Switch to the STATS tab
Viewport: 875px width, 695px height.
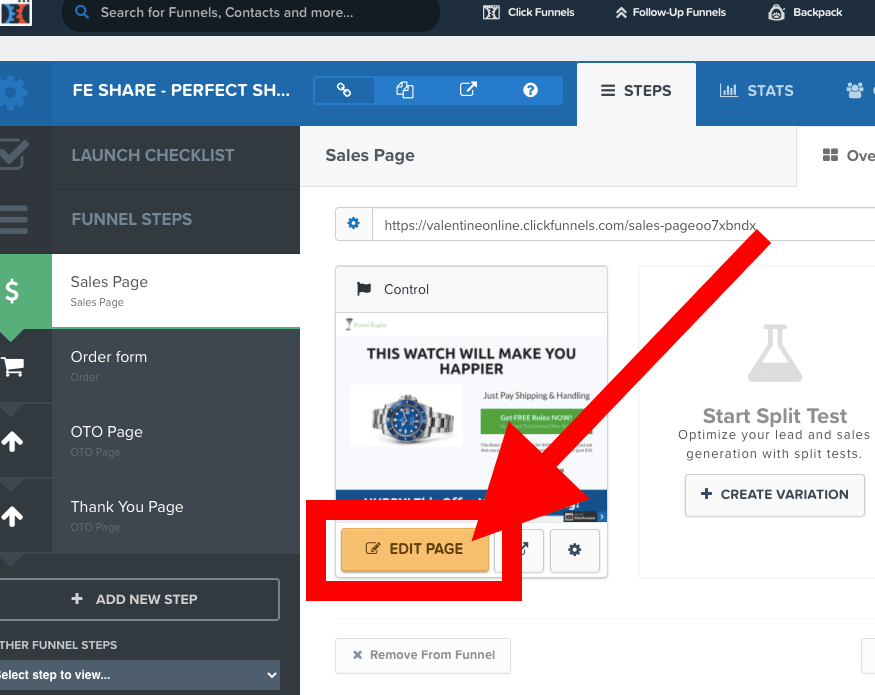(756, 90)
